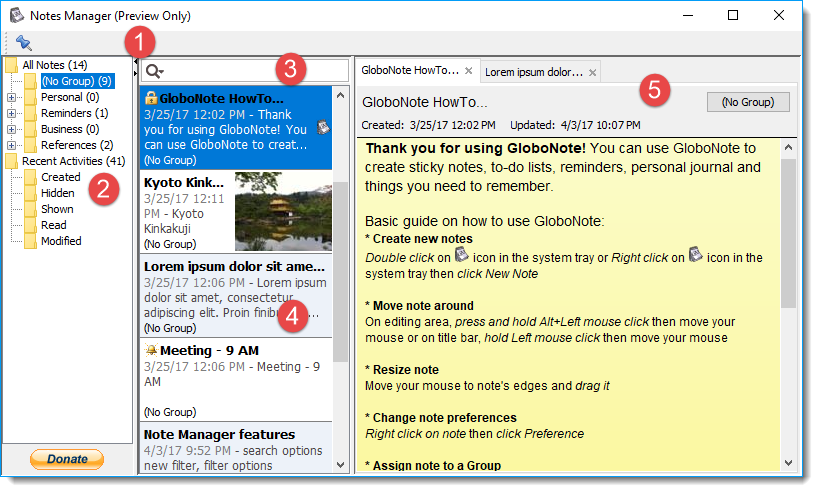Show recently Hidden notes

pyautogui.click(x=57, y=193)
